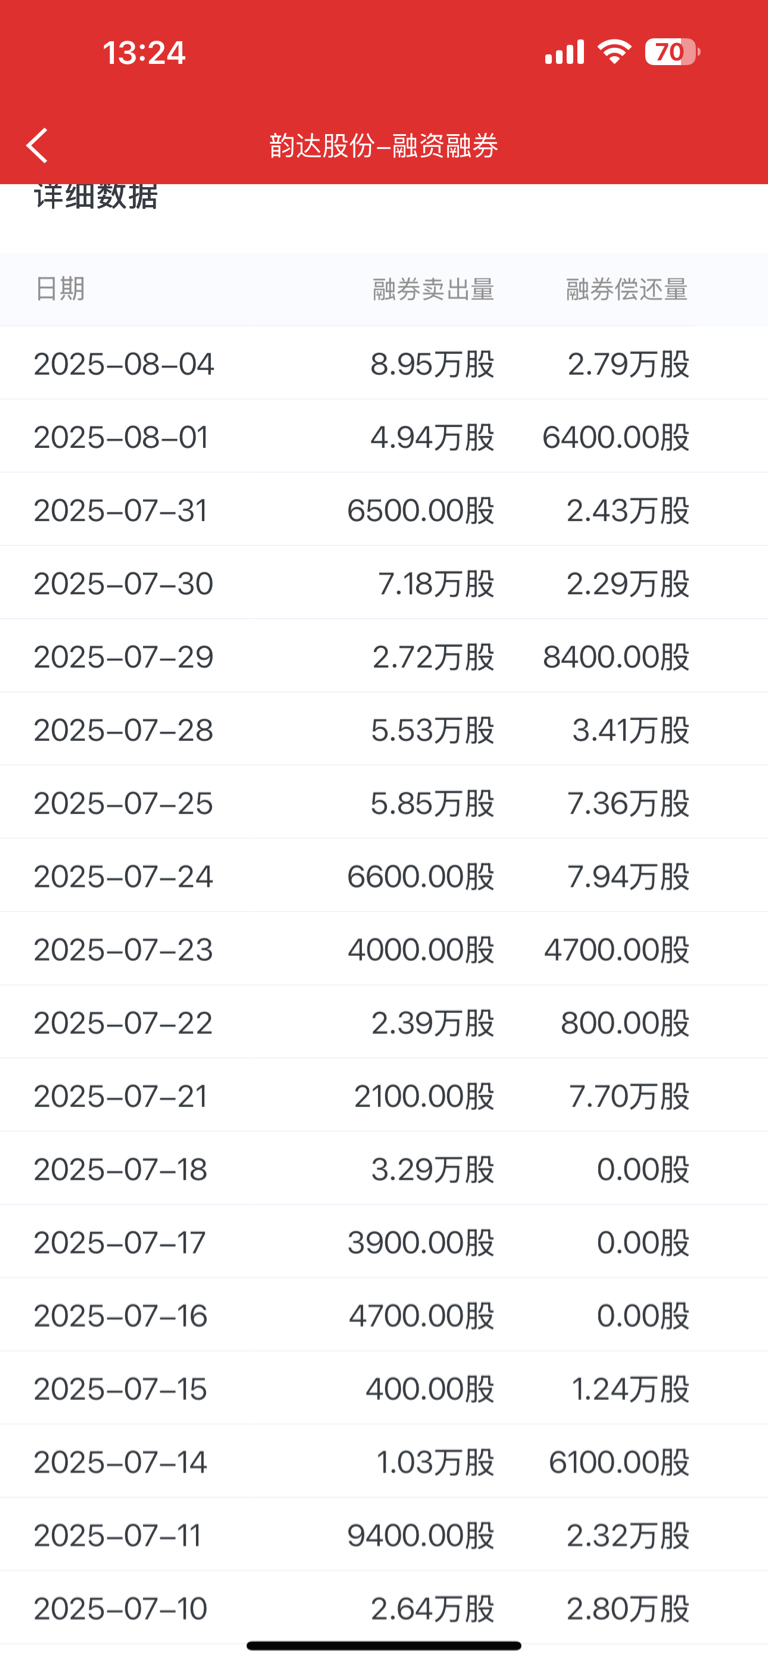The image size is (768, 1665).
Task: Tap the 韵达股份-融资融券 page title
Action: [383, 146]
